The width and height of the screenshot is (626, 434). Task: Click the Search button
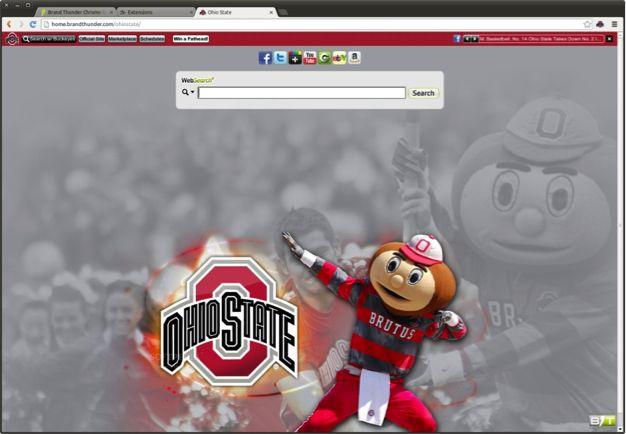(423, 93)
